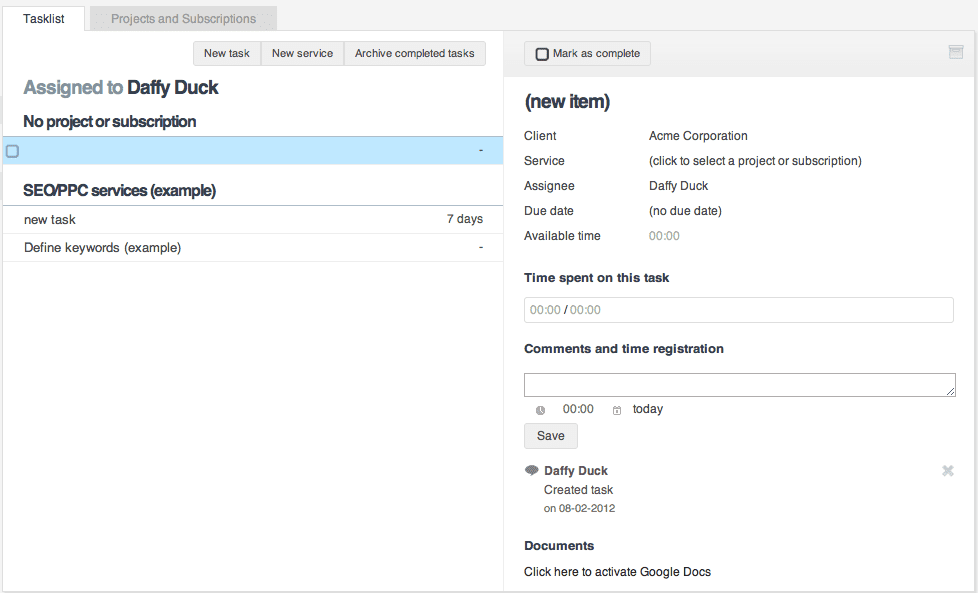Delete Daffy Duck's comment with X icon
Viewport: 978px width, 593px height.
click(x=947, y=471)
